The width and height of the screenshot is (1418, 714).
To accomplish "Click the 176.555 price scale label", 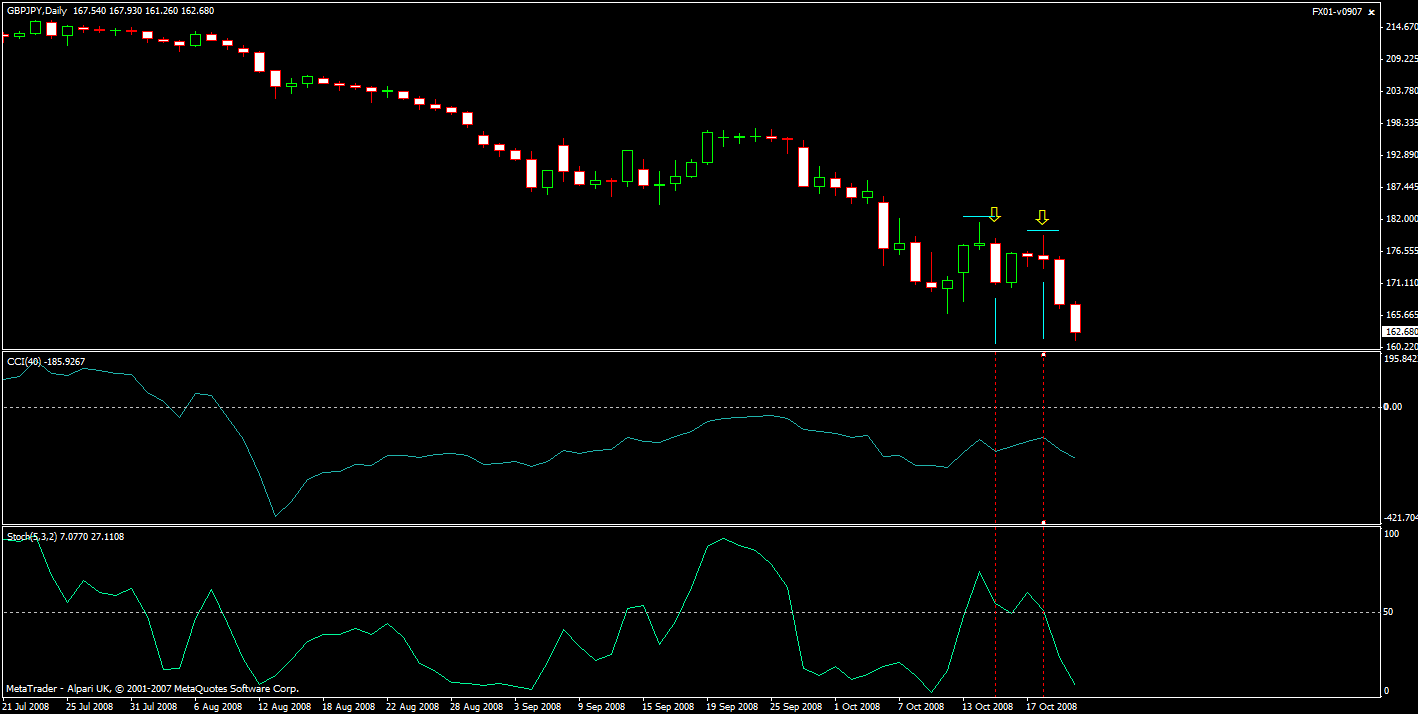I will (x=1401, y=251).
